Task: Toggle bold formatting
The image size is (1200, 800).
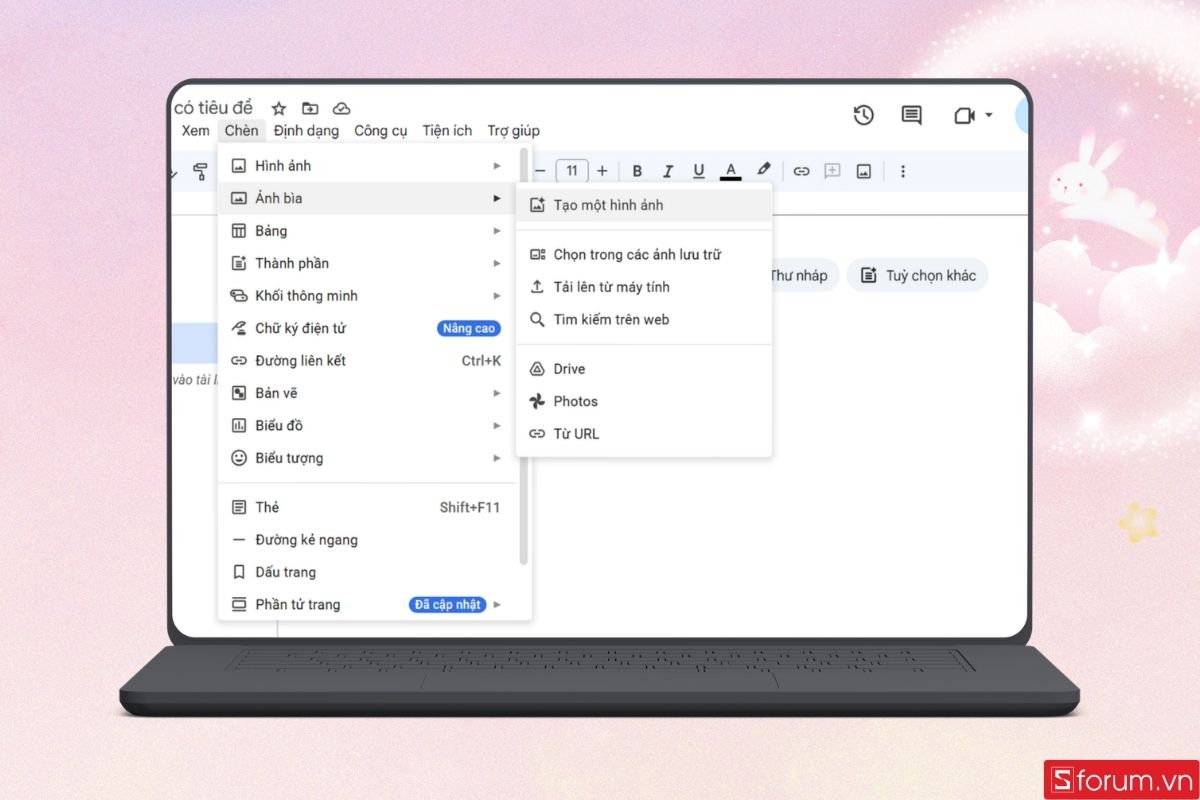Action: pyautogui.click(x=637, y=171)
